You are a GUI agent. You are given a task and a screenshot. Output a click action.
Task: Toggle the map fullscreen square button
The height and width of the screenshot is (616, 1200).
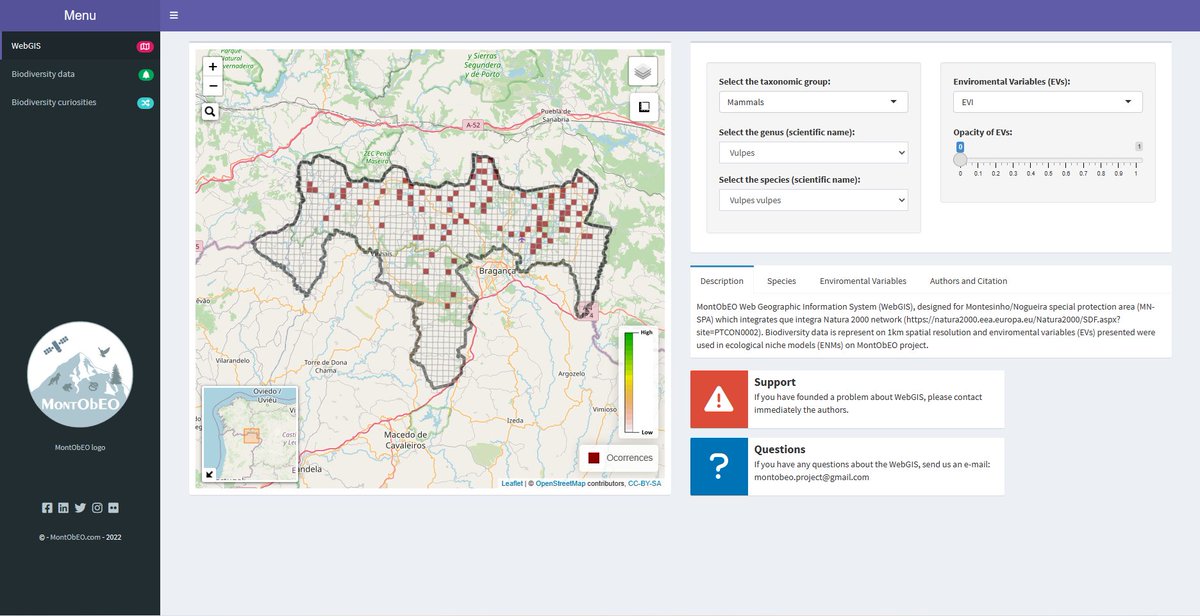tap(643, 107)
